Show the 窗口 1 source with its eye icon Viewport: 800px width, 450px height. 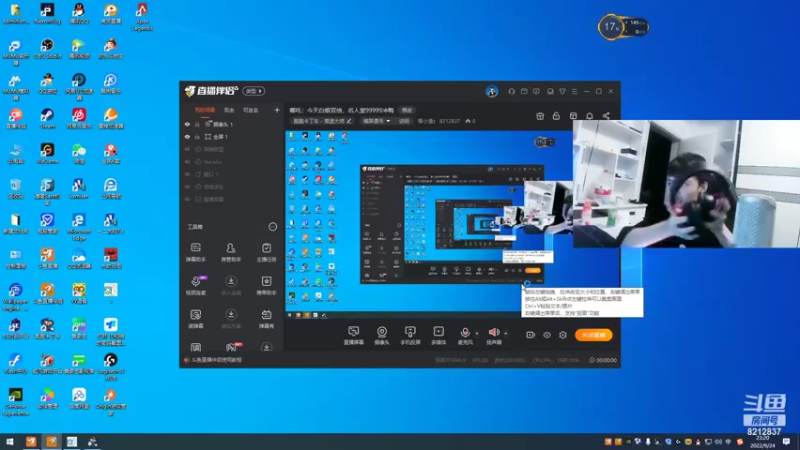click(187, 174)
